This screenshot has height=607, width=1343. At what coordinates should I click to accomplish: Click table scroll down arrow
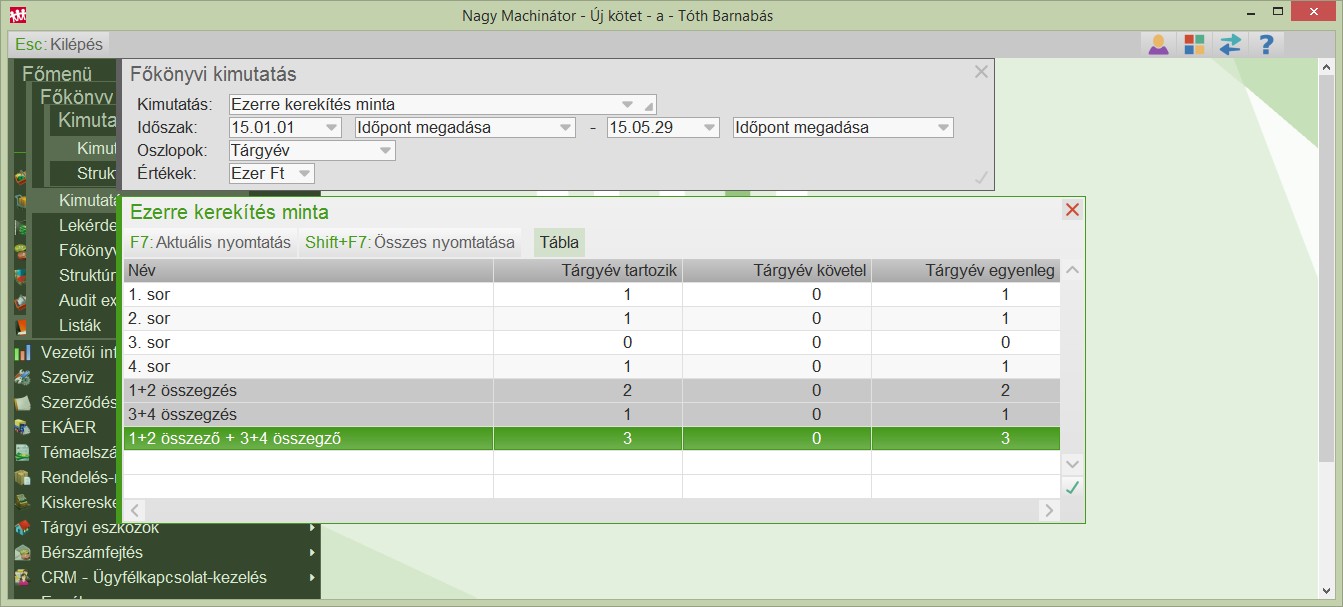[1072, 464]
